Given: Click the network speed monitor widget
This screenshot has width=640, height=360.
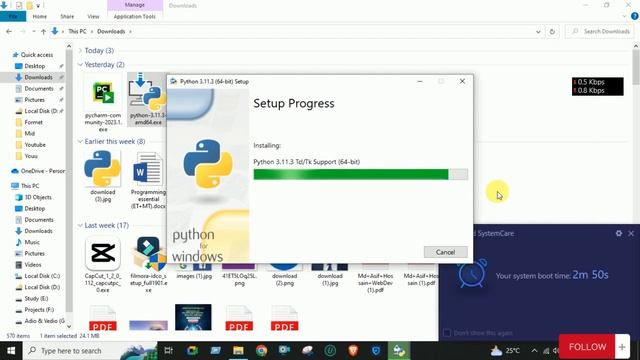Looking at the screenshot, I should (x=598, y=87).
